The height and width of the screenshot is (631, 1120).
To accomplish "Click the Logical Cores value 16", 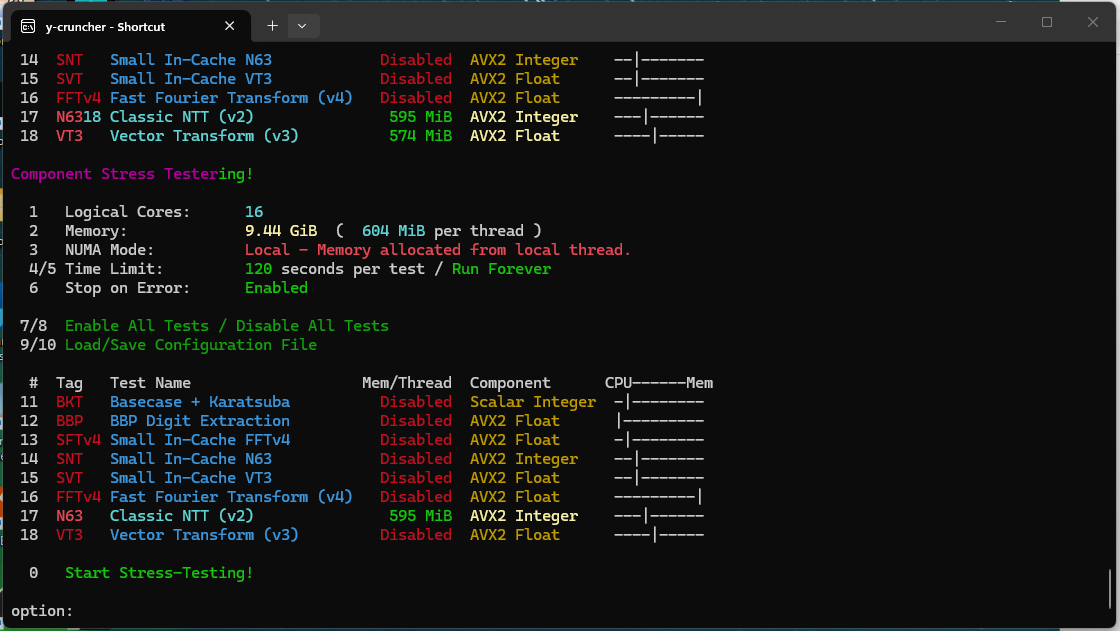I will pyautogui.click(x=254, y=212).
